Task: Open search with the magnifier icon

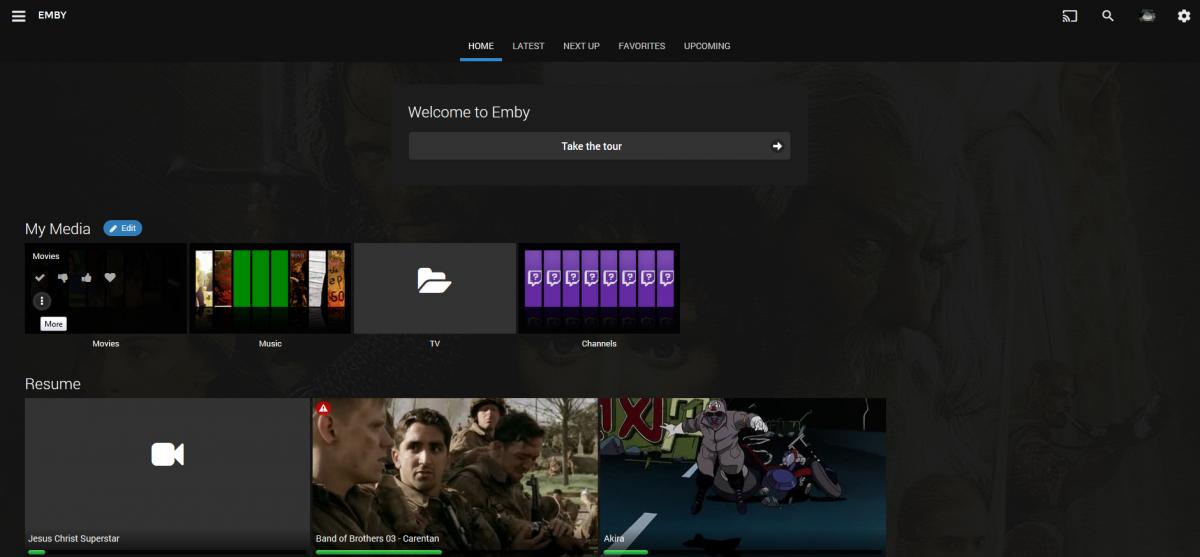Action: (x=1108, y=16)
